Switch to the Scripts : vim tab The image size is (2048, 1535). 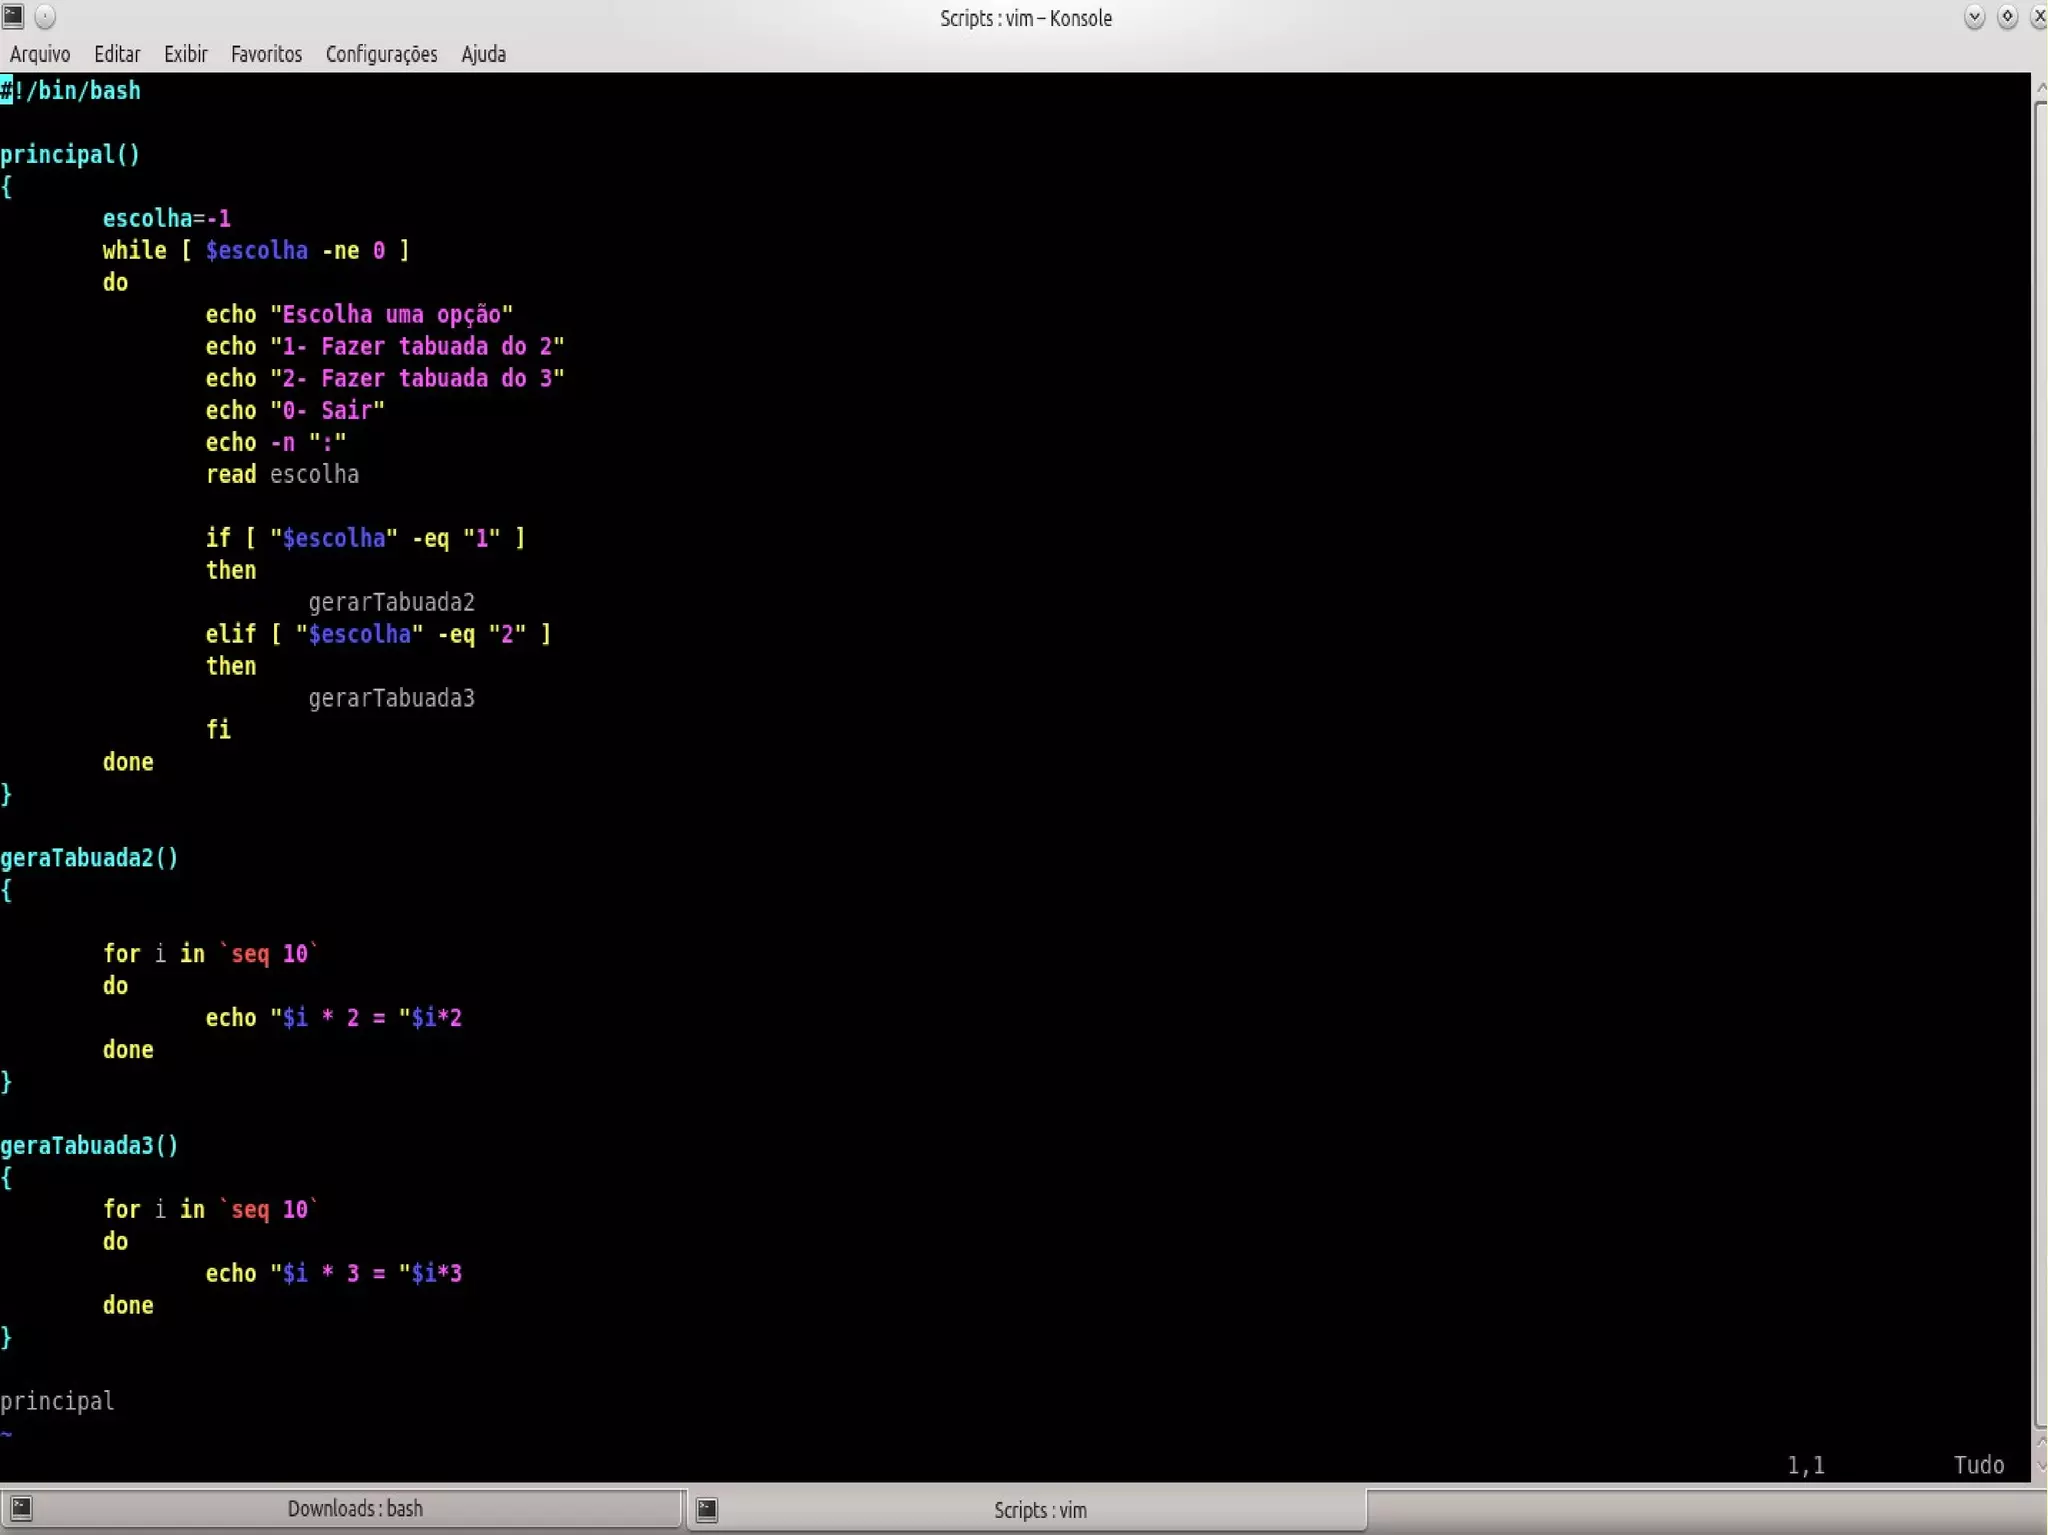(x=1039, y=1509)
